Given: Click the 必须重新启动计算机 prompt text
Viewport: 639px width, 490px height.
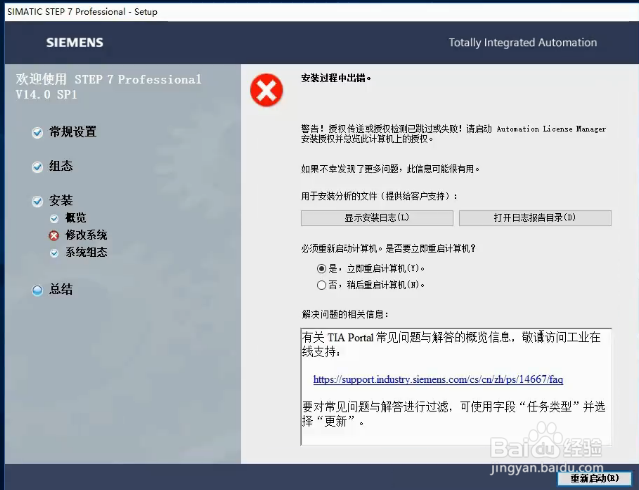Looking at the screenshot, I should [x=388, y=248].
